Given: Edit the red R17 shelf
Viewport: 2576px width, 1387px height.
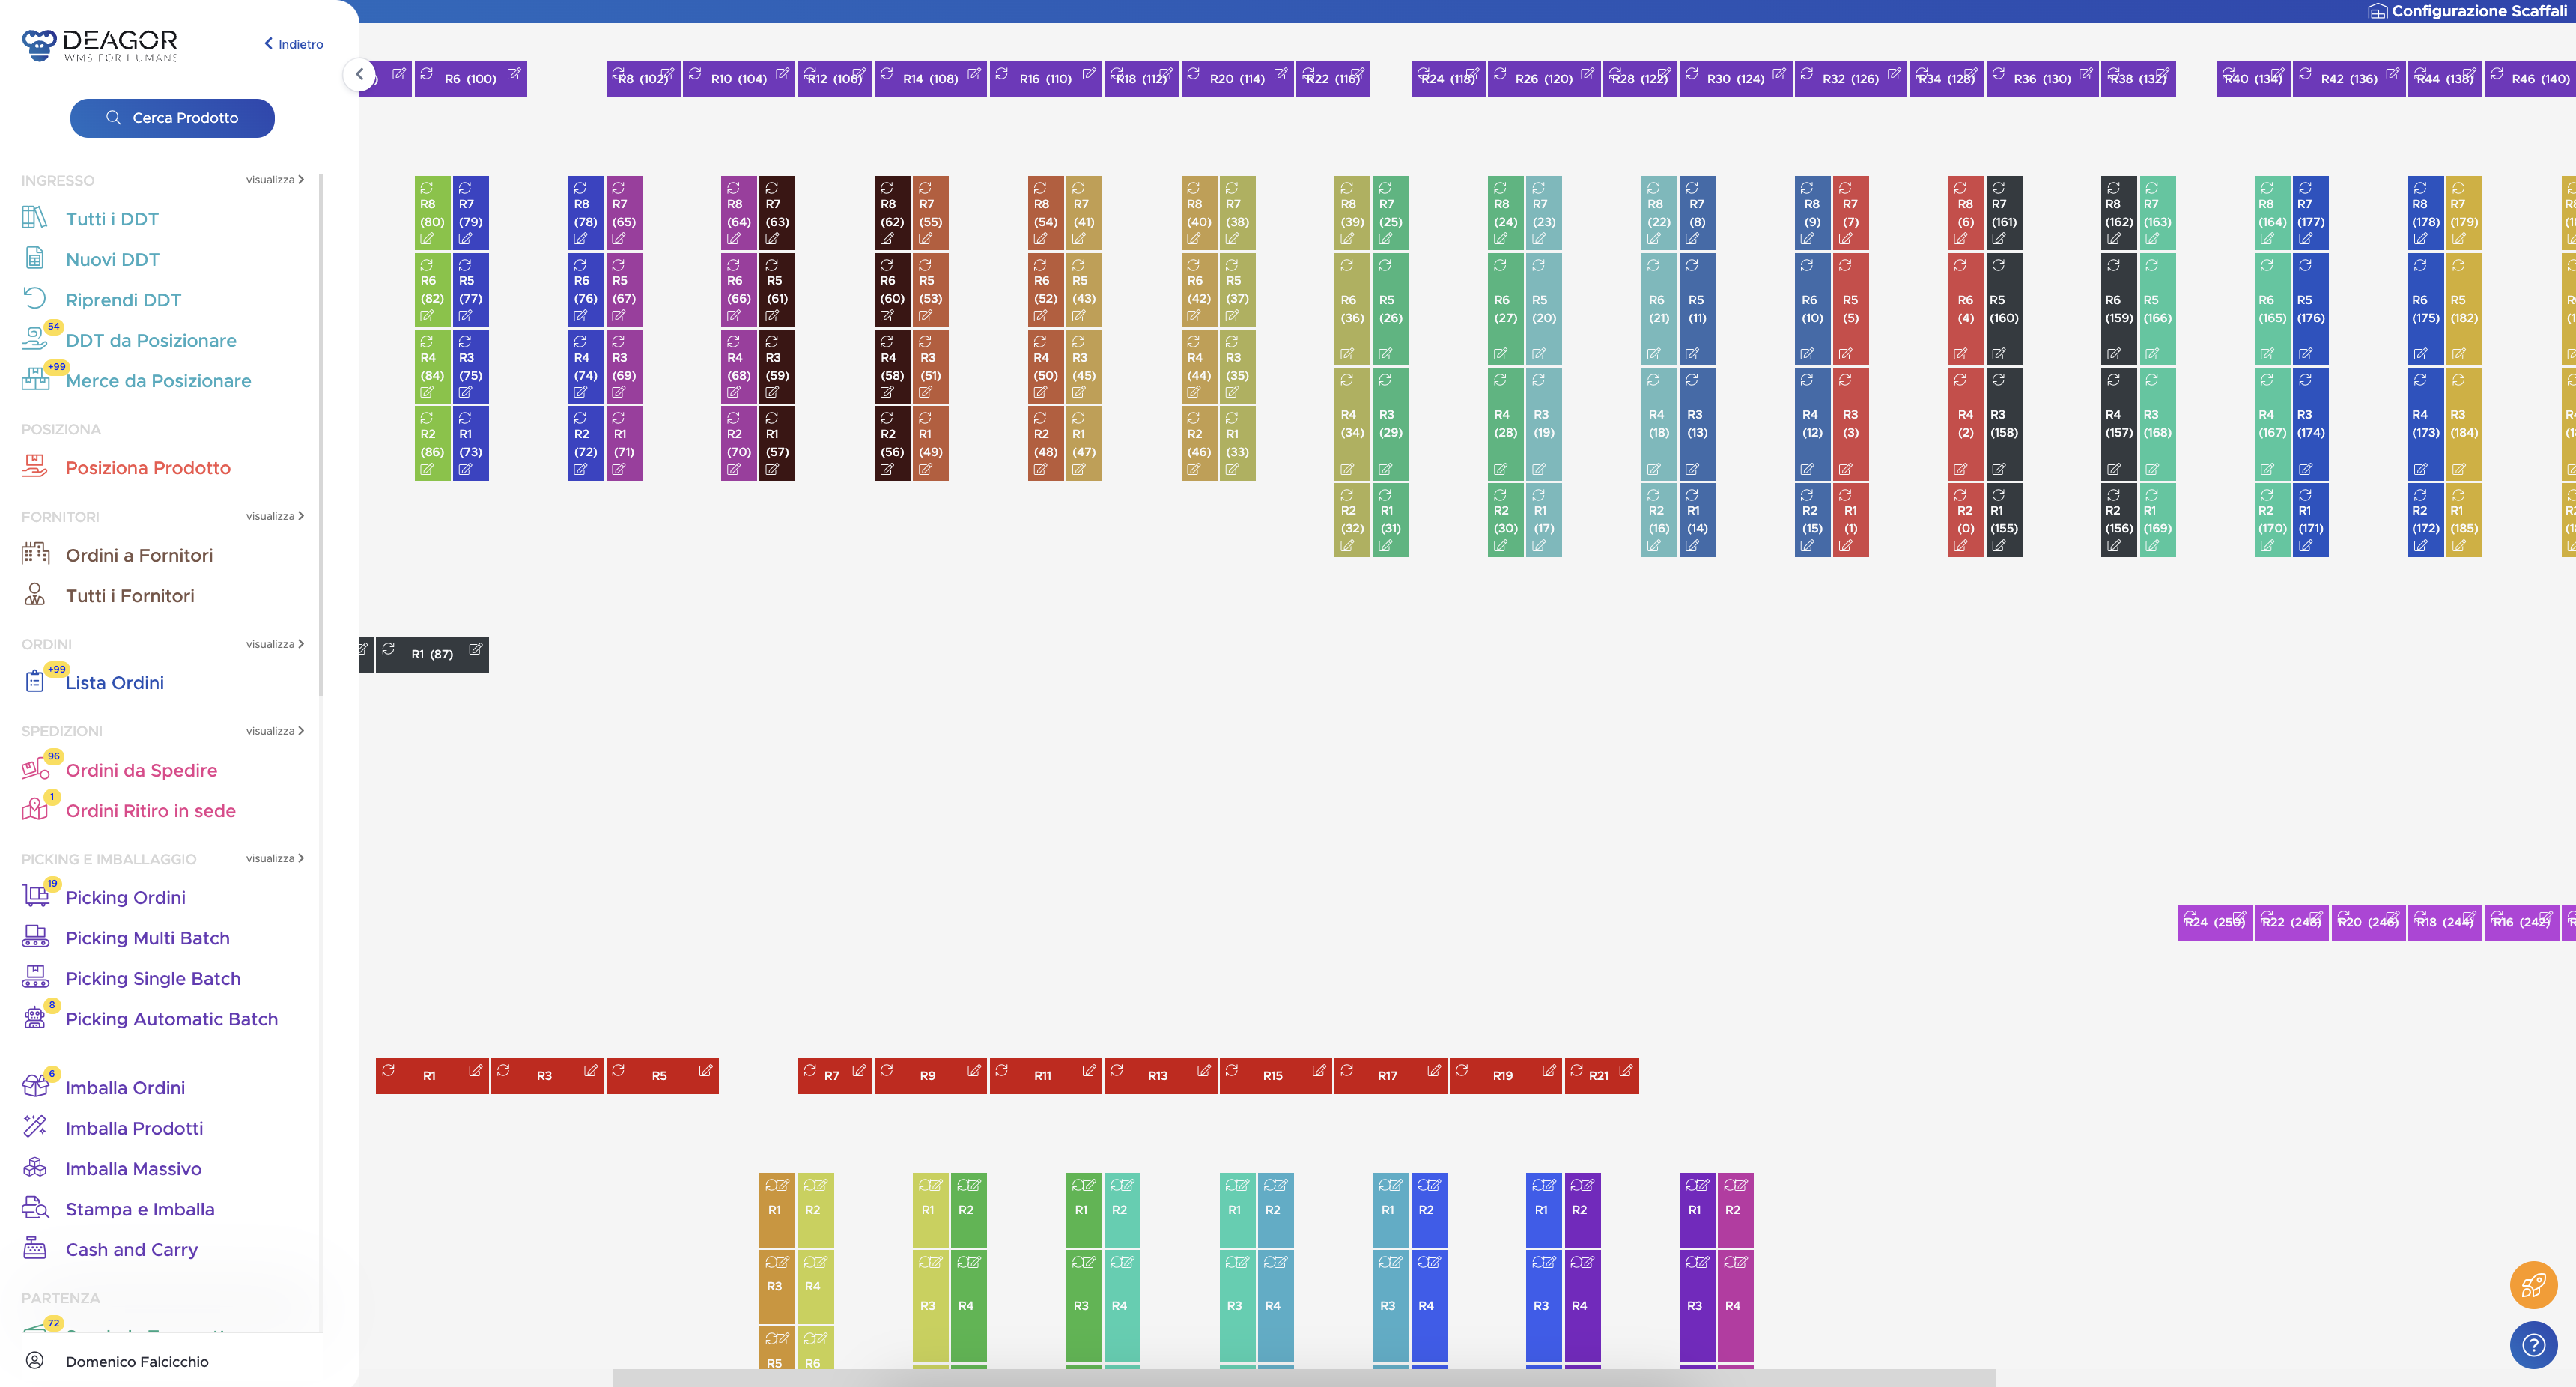Looking at the screenshot, I should click(x=1433, y=1070).
